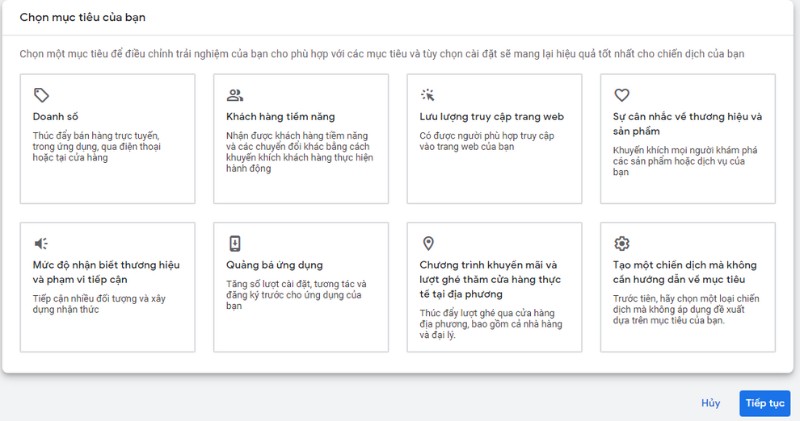
Task: Click the price tag icon for Doanh số
Action: tap(41, 95)
